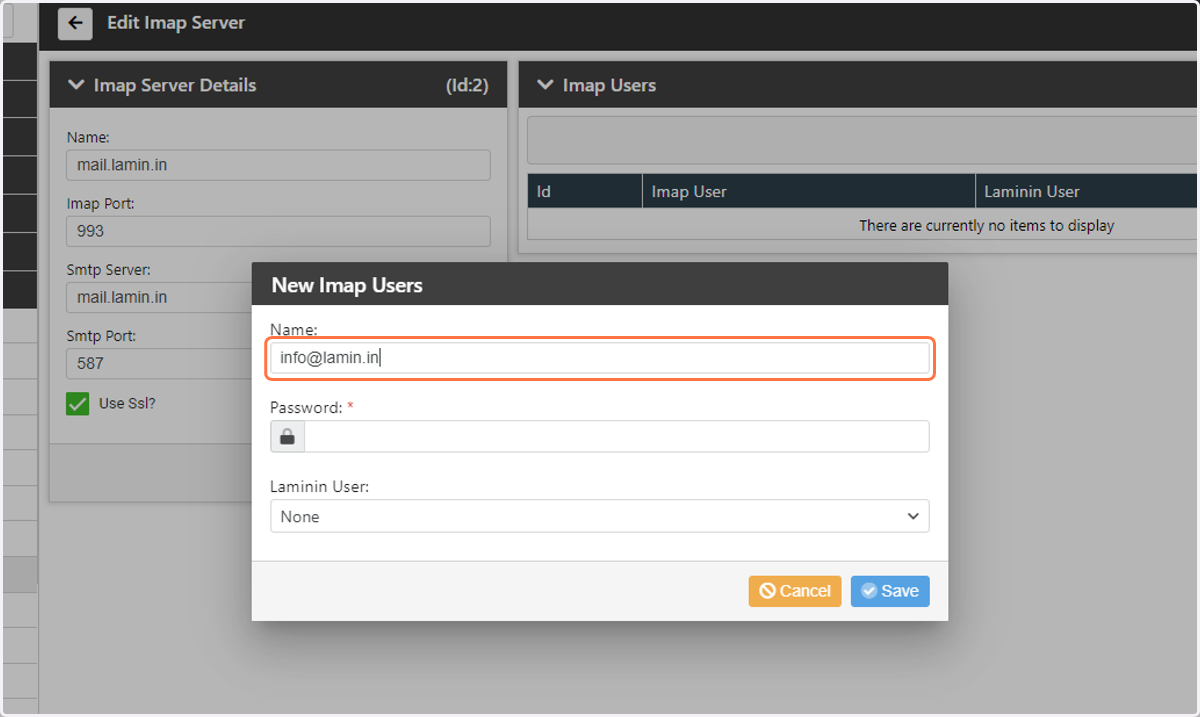Click the (Id:2) label
This screenshot has width=1200, height=717.
coord(467,86)
